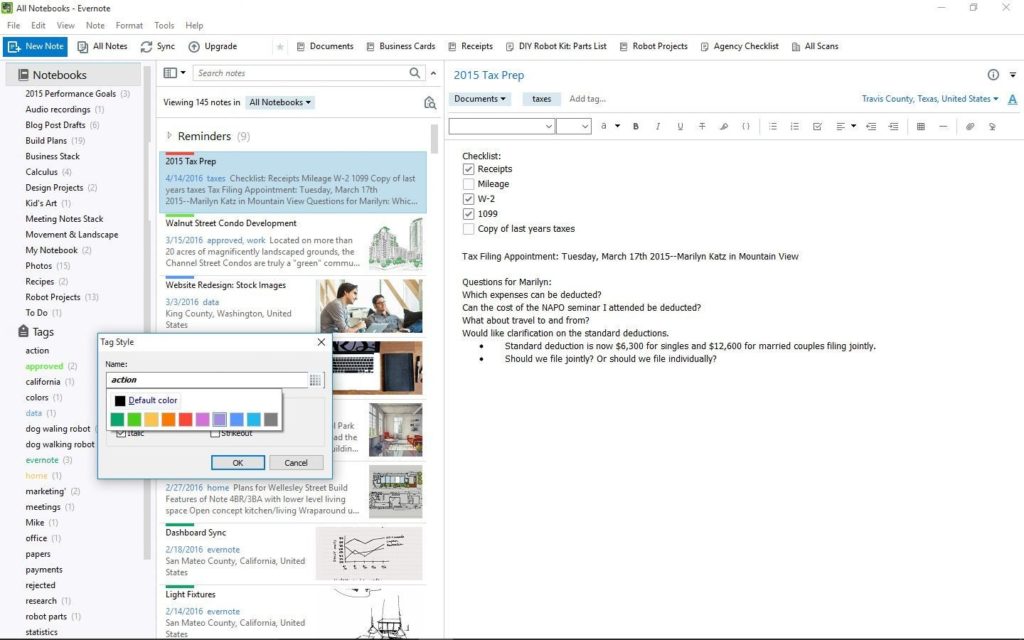Expand the Reminders section
The image size is (1024, 640).
(x=169, y=136)
